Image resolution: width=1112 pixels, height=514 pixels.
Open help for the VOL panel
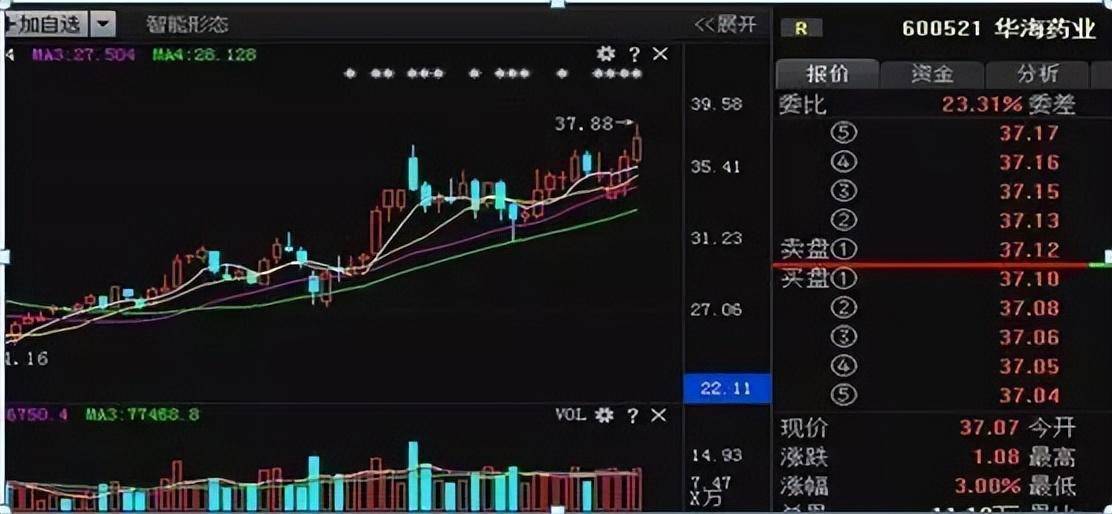pyautogui.click(x=633, y=415)
